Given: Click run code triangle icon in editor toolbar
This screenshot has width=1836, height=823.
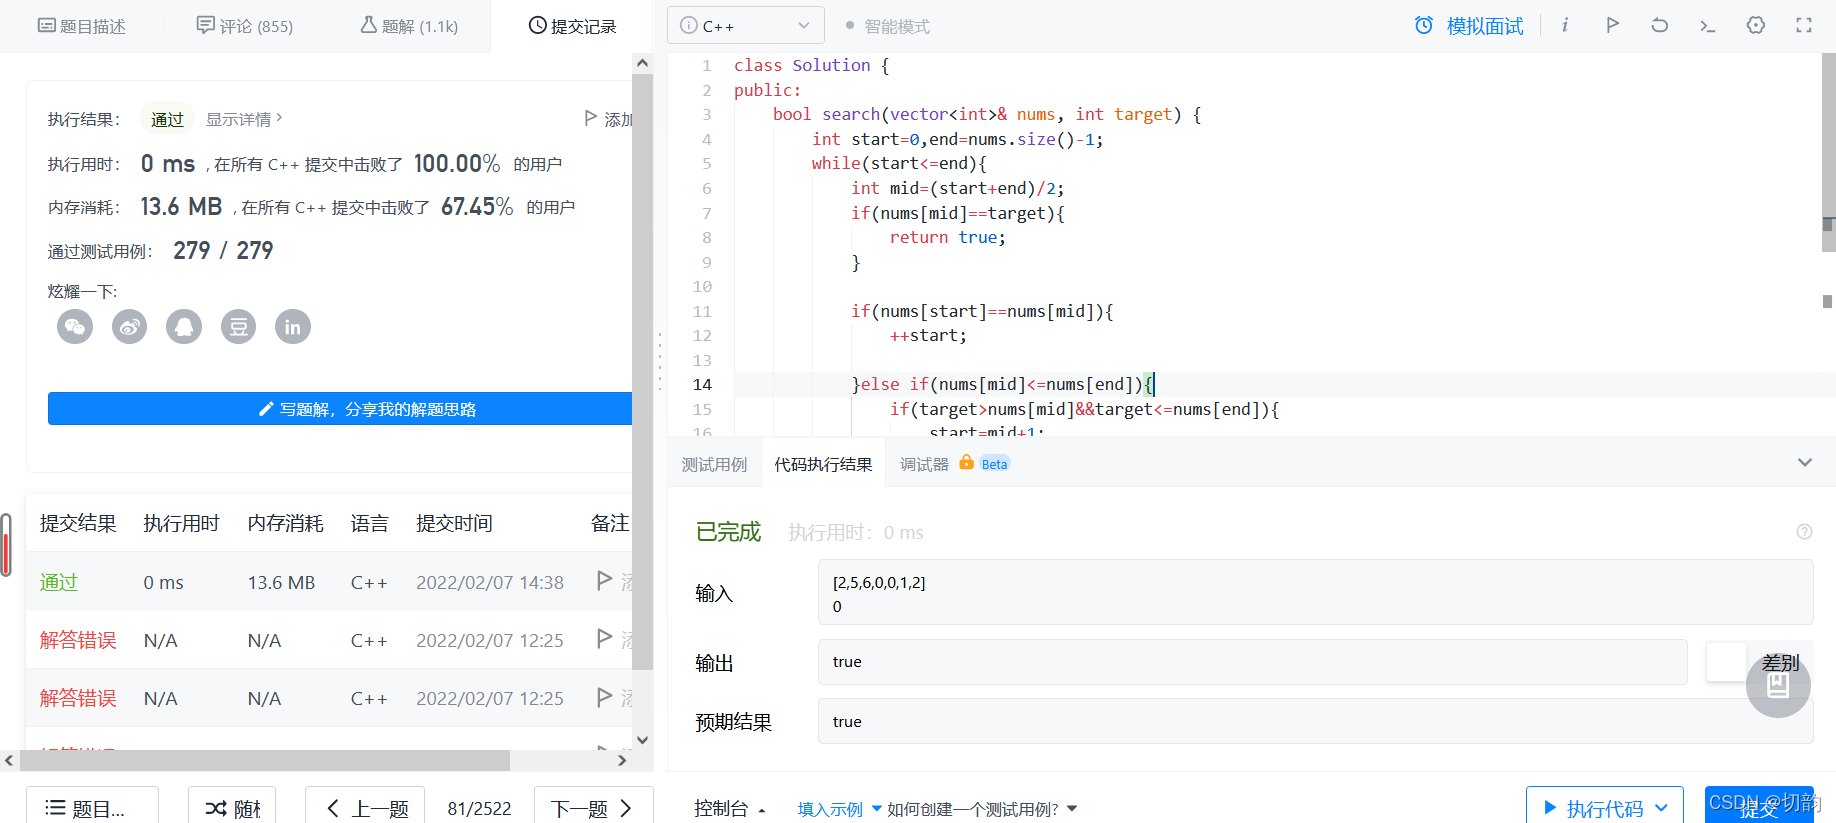Looking at the screenshot, I should pyautogui.click(x=1612, y=25).
